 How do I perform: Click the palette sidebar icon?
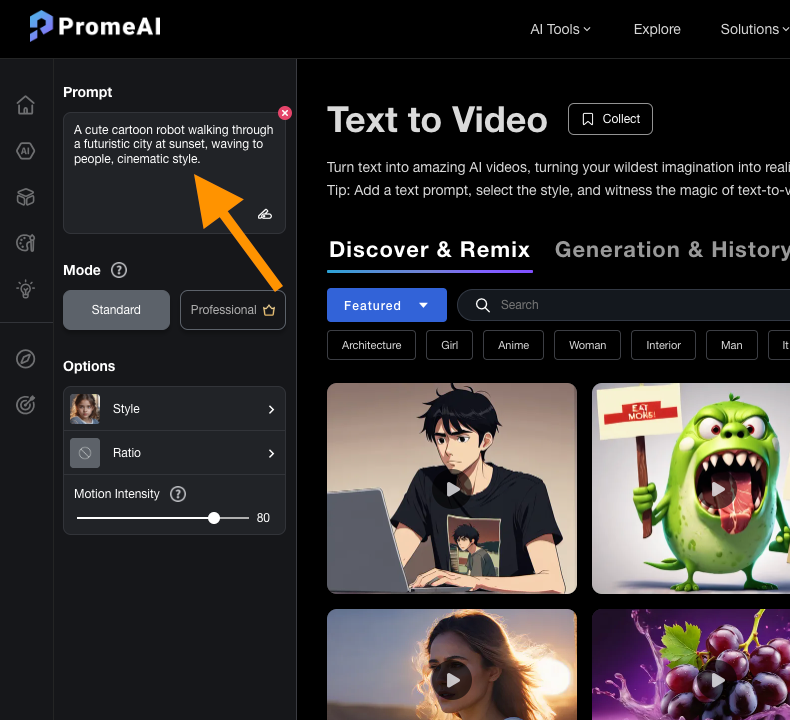(26, 243)
